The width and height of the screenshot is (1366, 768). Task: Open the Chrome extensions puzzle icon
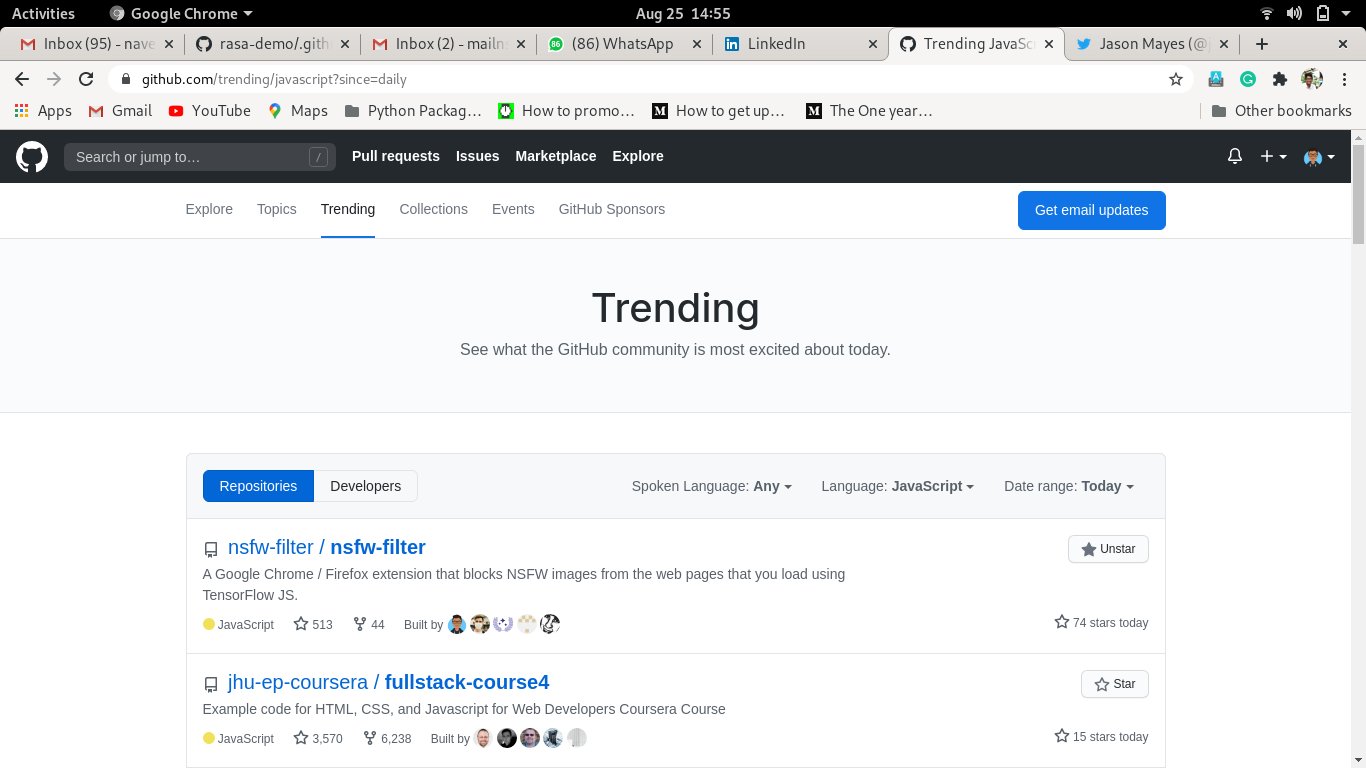coord(1280,78)
